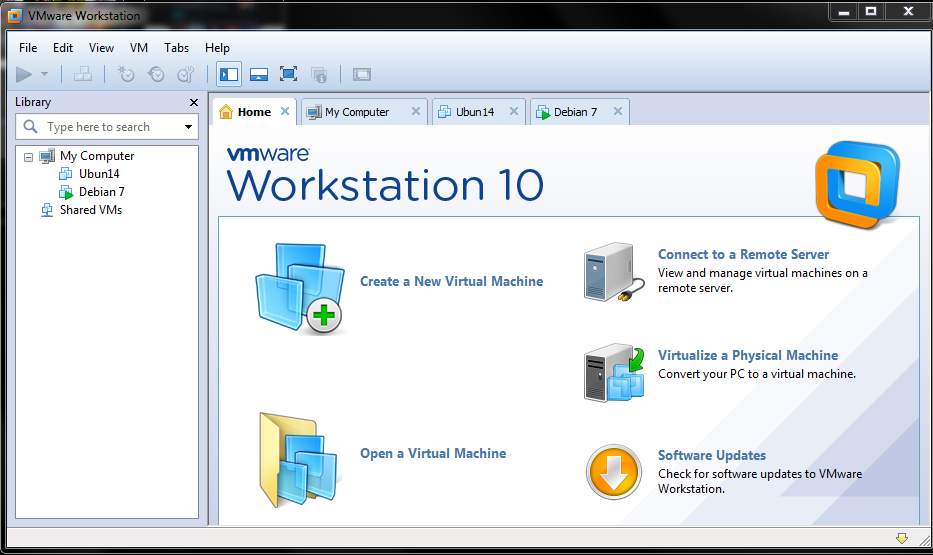Screen dimensions: 933x555
Task: Click the Unity mode toolbar icon
Action: tap(319, 74)
